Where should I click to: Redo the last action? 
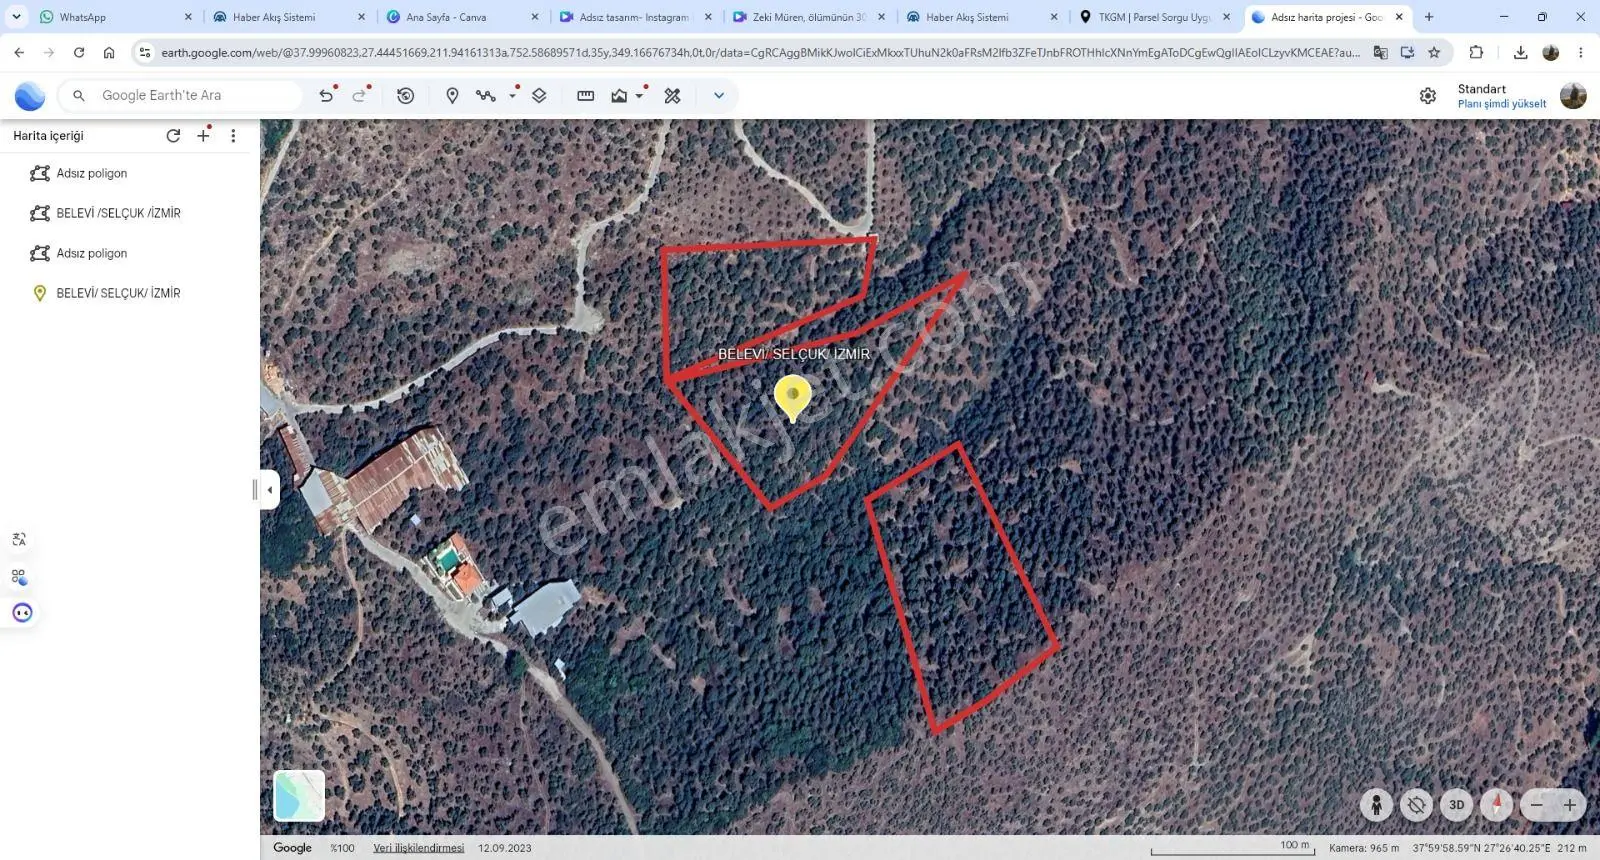coord(359,96)
